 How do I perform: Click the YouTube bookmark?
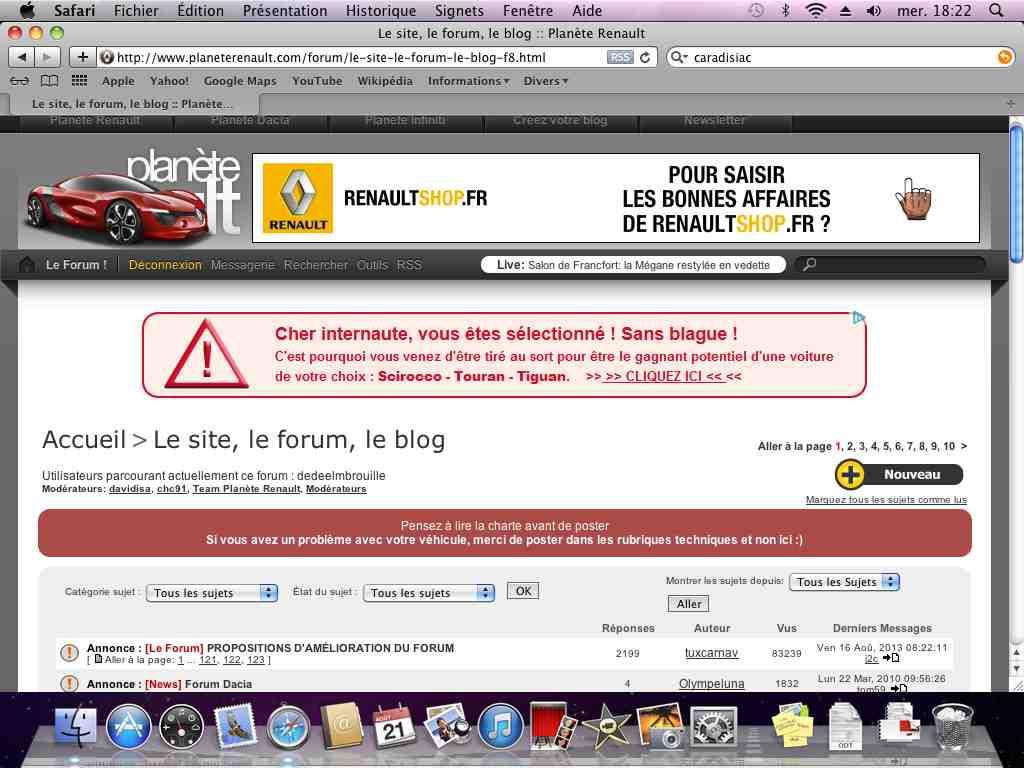pos(317,81)
